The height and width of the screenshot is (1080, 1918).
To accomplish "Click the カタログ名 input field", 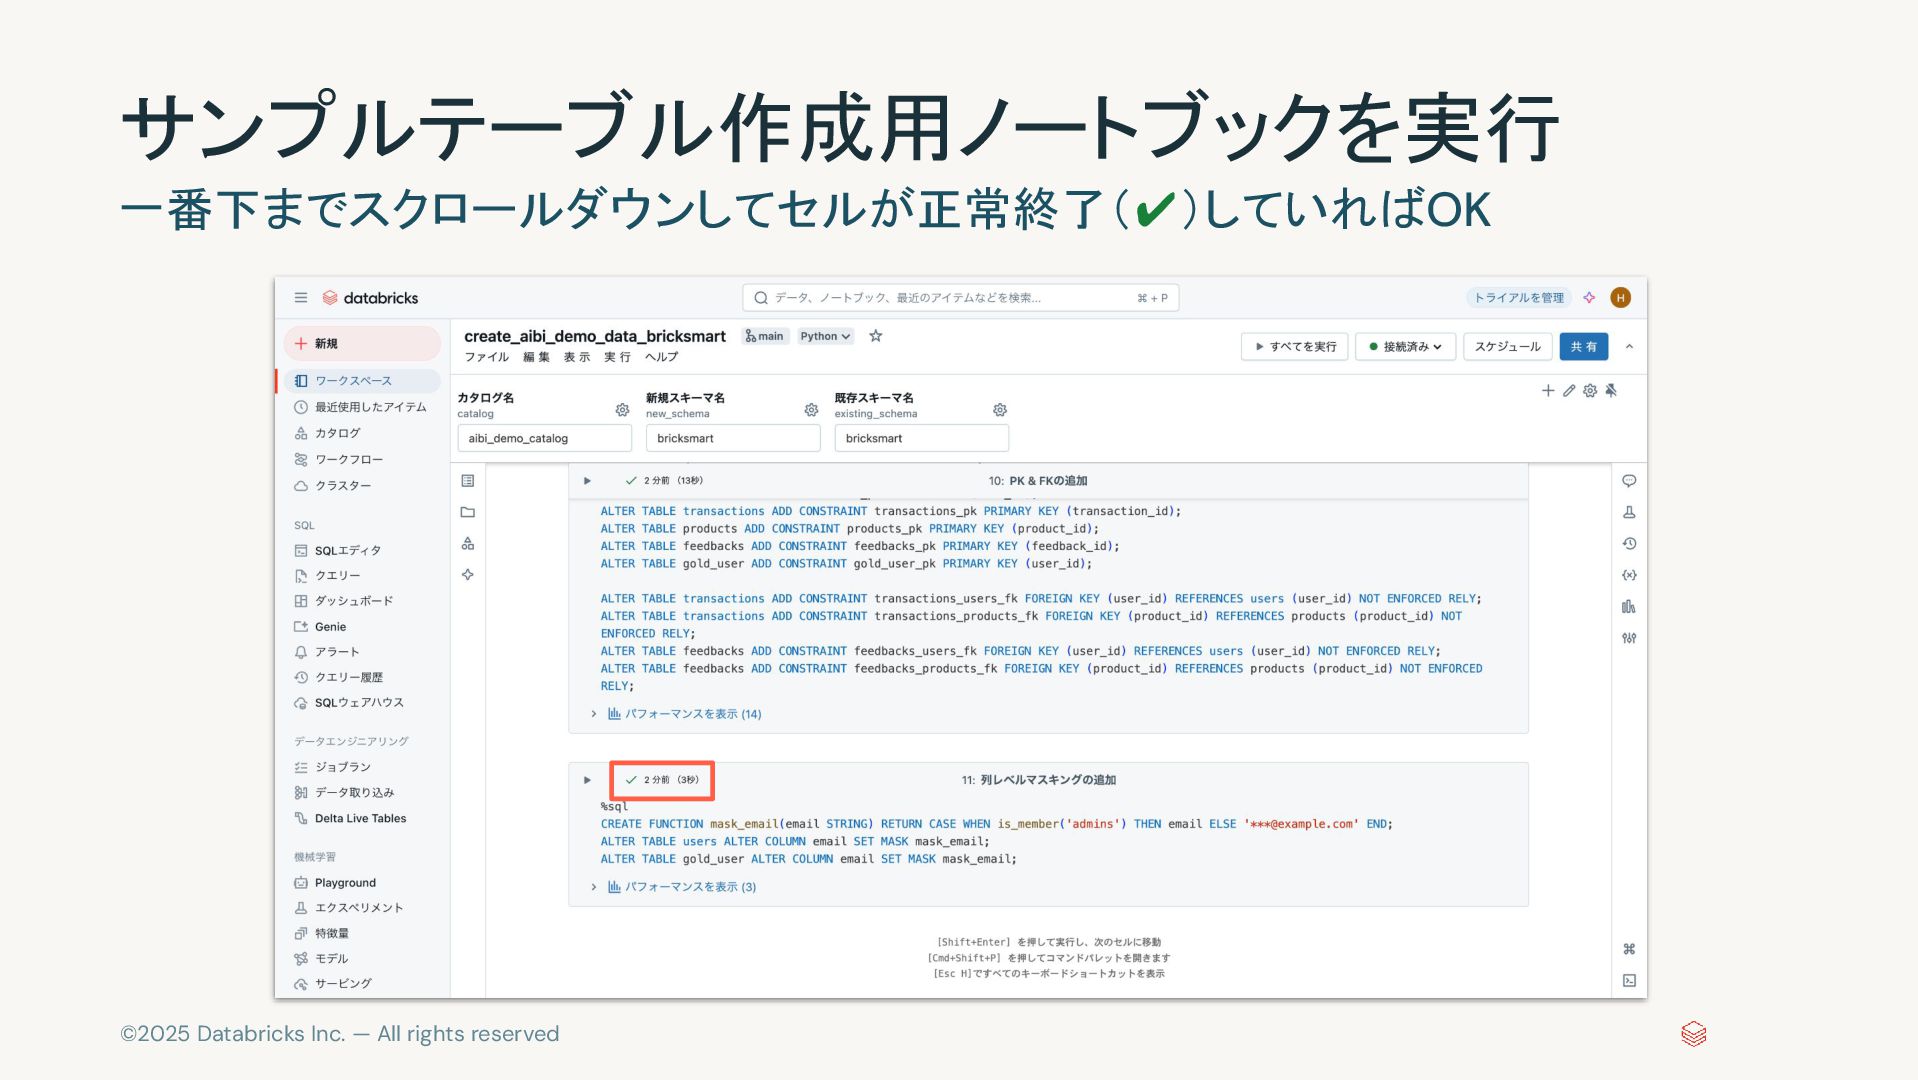I will [x=544, y=438].
